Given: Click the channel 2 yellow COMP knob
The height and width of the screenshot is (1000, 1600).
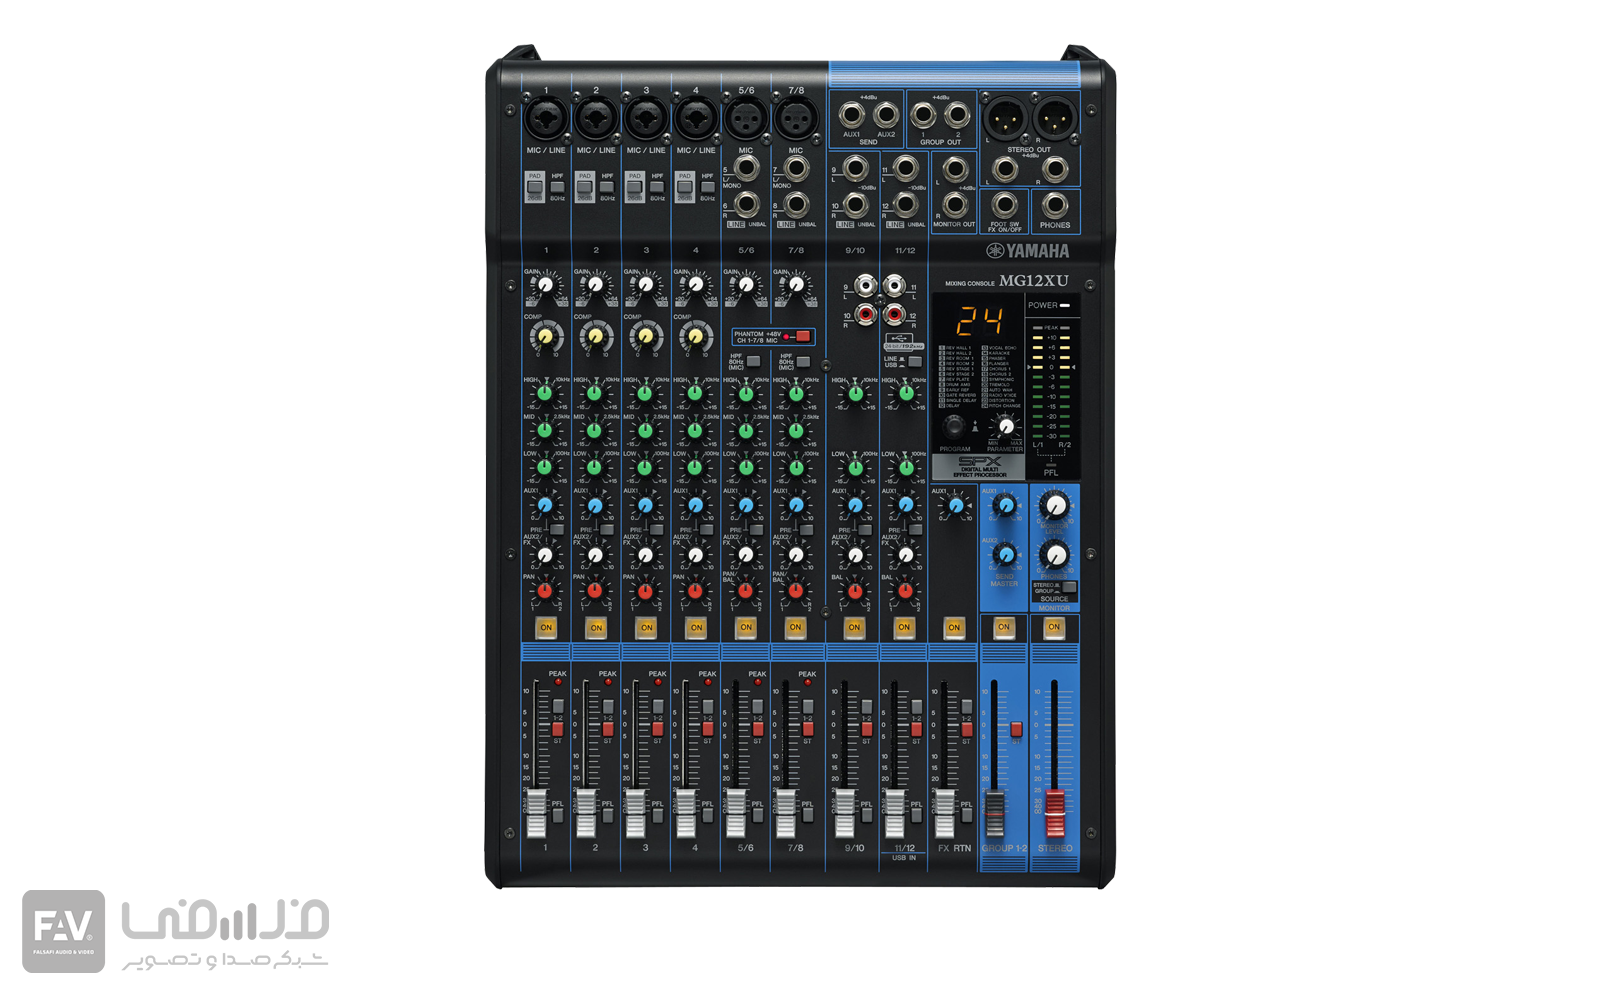Looking at the screenshot, I should point(596,336).
